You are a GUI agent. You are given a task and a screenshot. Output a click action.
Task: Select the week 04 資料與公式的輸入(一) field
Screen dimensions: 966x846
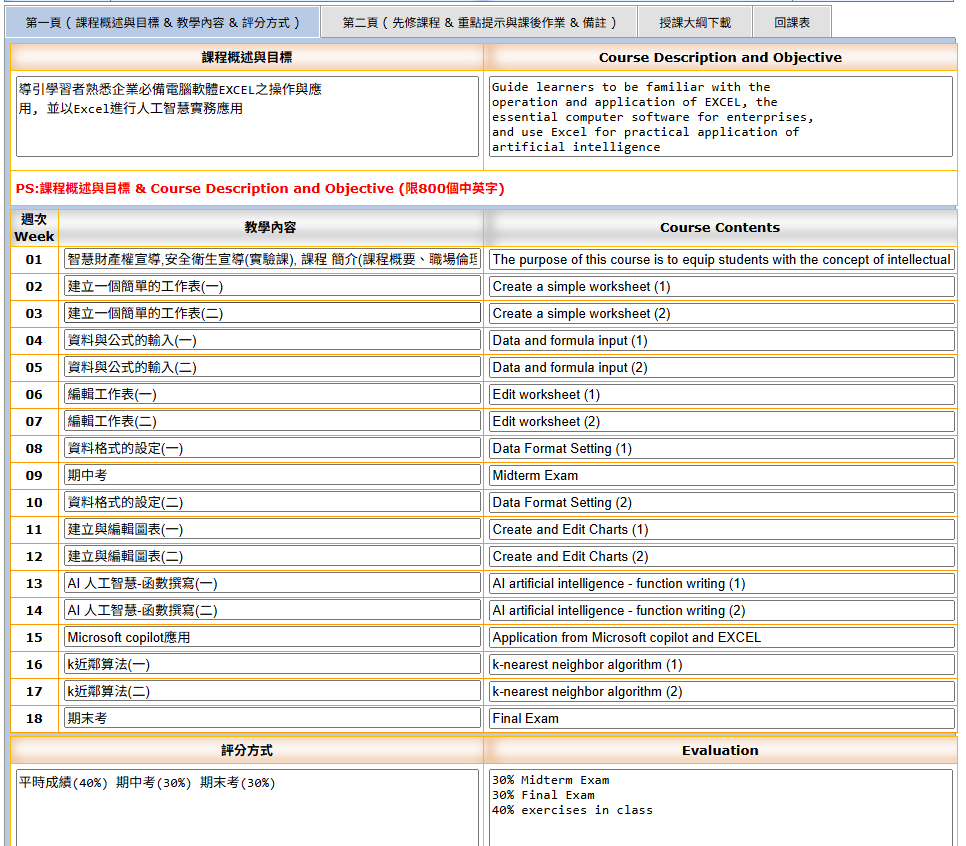click(x=272, y=341)
